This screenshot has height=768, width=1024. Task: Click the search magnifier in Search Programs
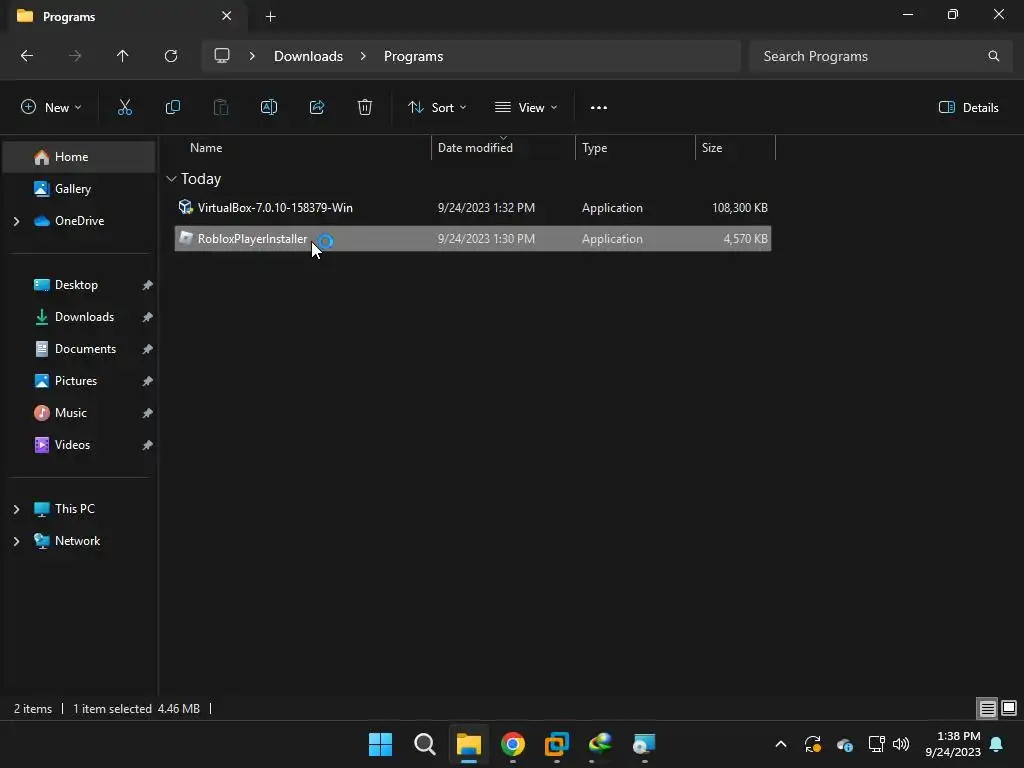(x=993, y=56)
